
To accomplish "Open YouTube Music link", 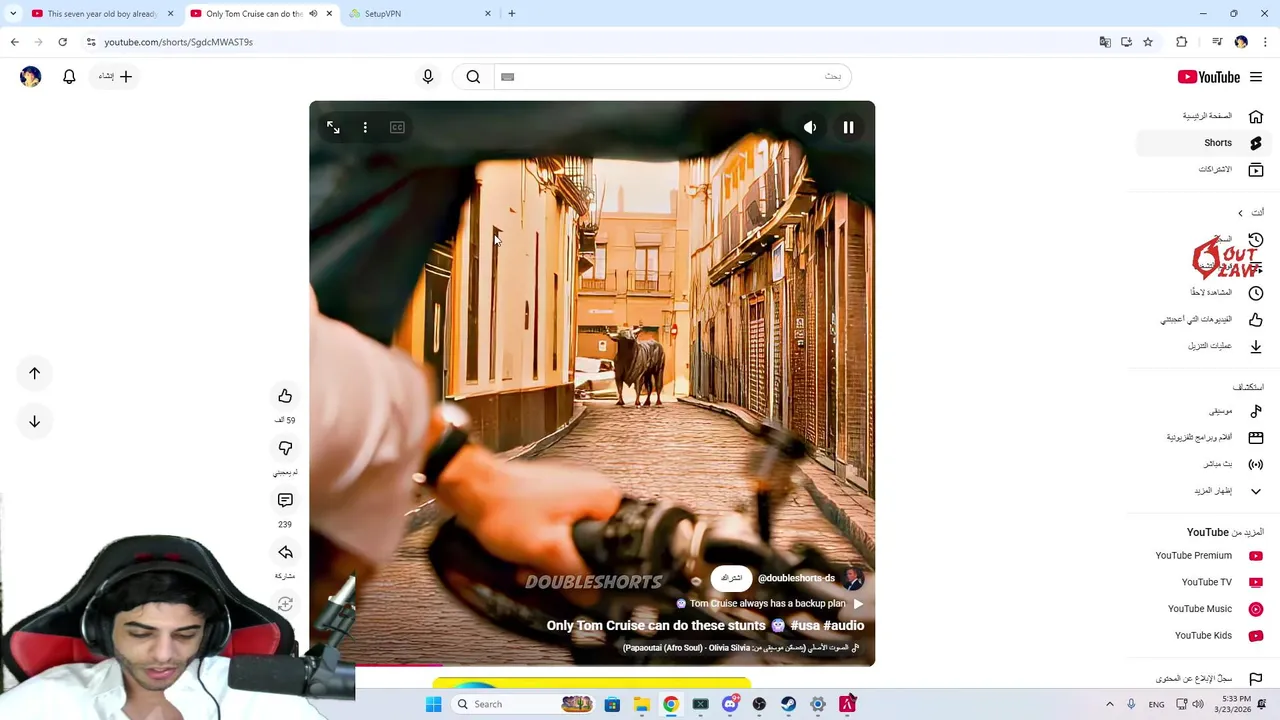I will [x=1204, y=609].
